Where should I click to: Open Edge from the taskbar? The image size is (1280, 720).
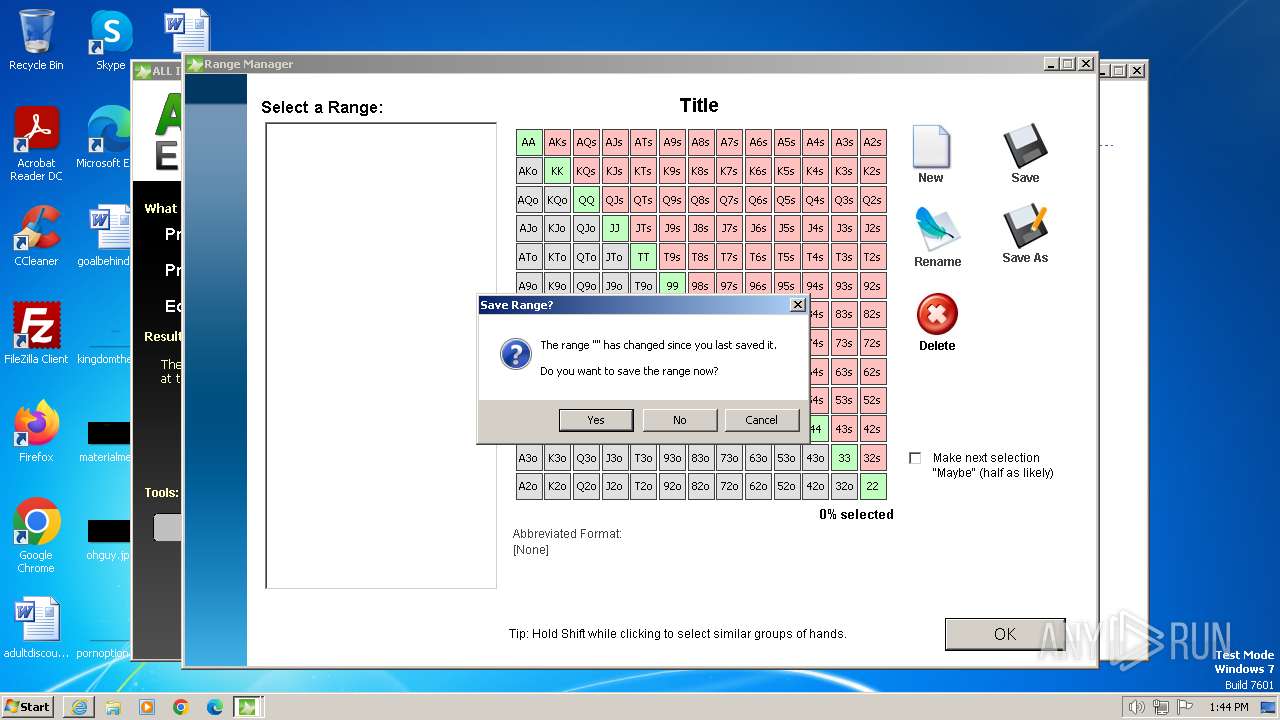click(215, 707)
